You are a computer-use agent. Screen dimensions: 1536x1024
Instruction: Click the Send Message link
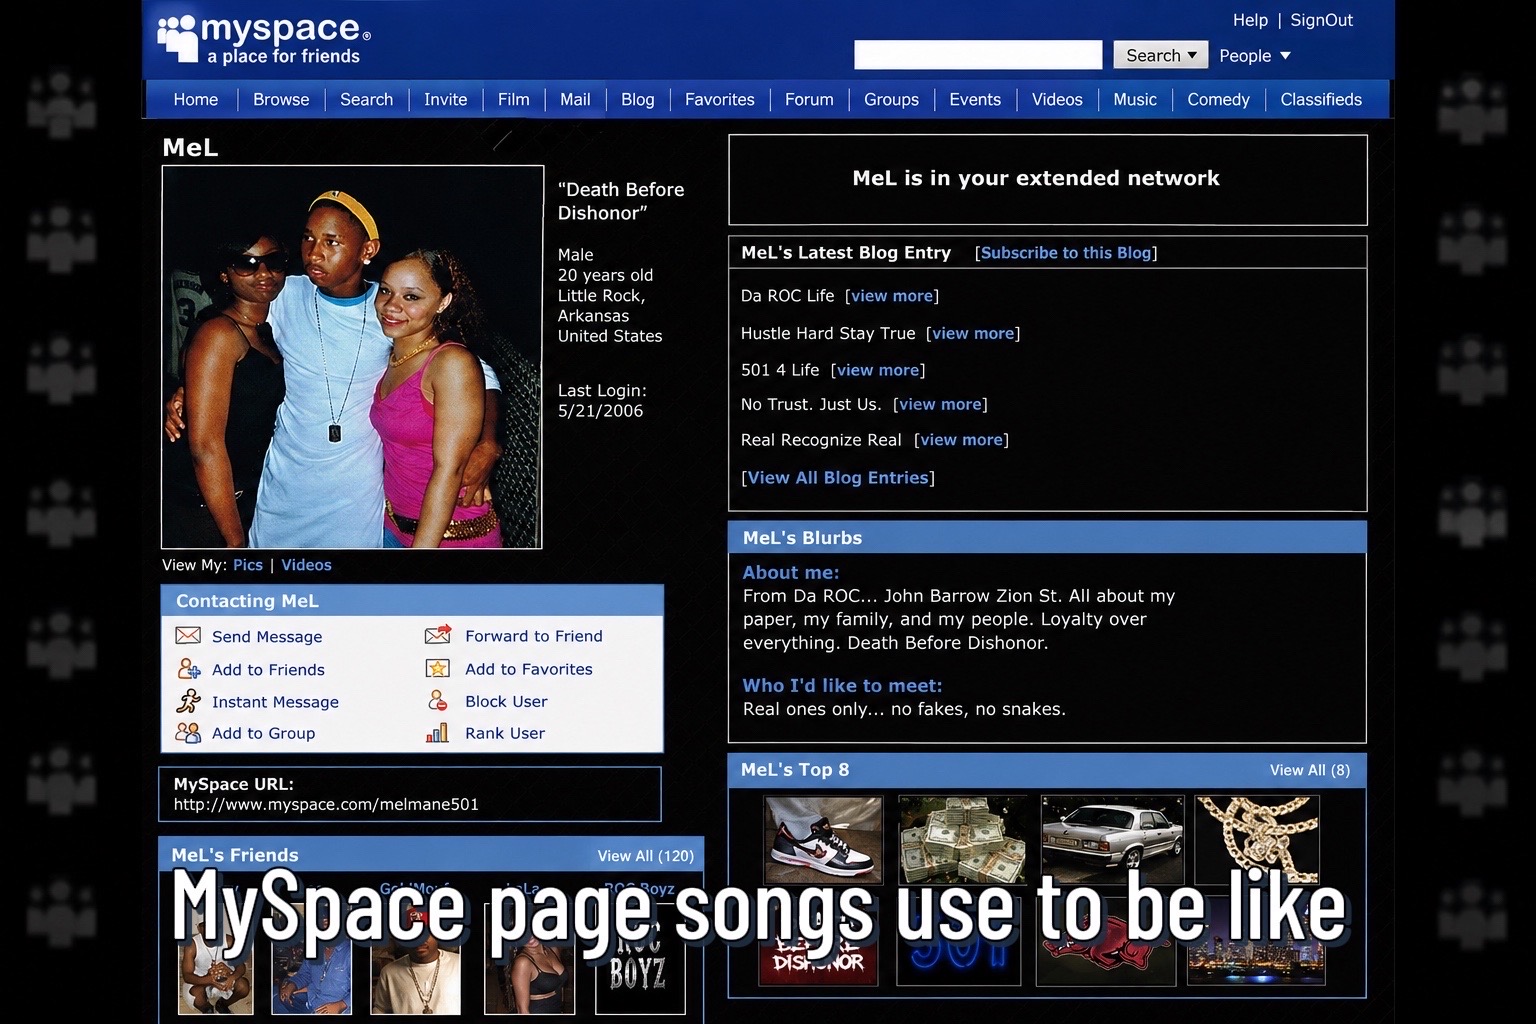click(267, 637)
